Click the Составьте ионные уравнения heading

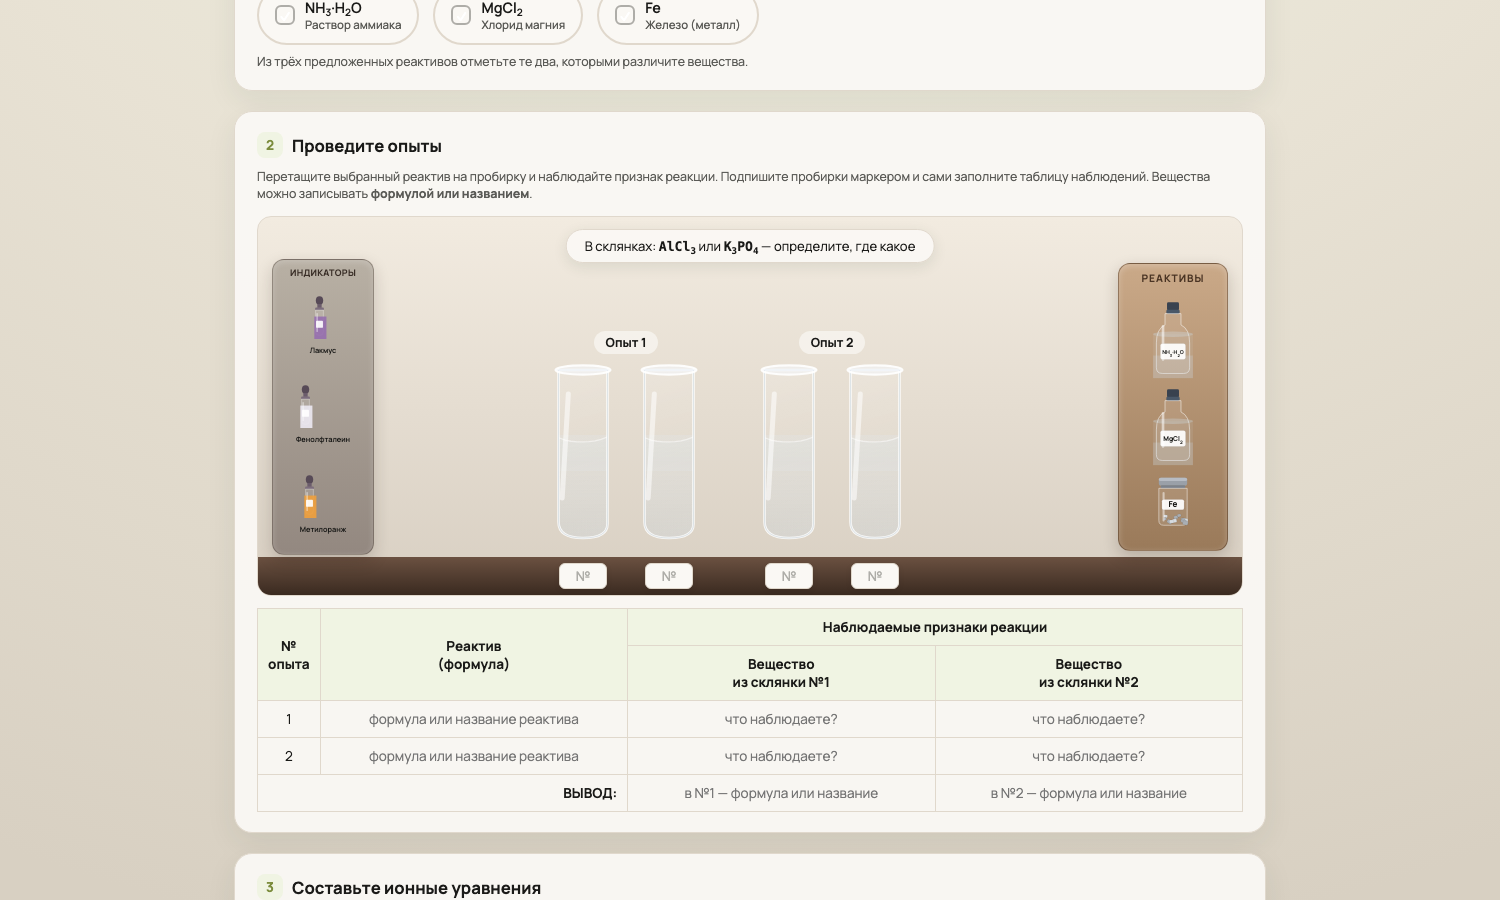click(x=416, y=888)
